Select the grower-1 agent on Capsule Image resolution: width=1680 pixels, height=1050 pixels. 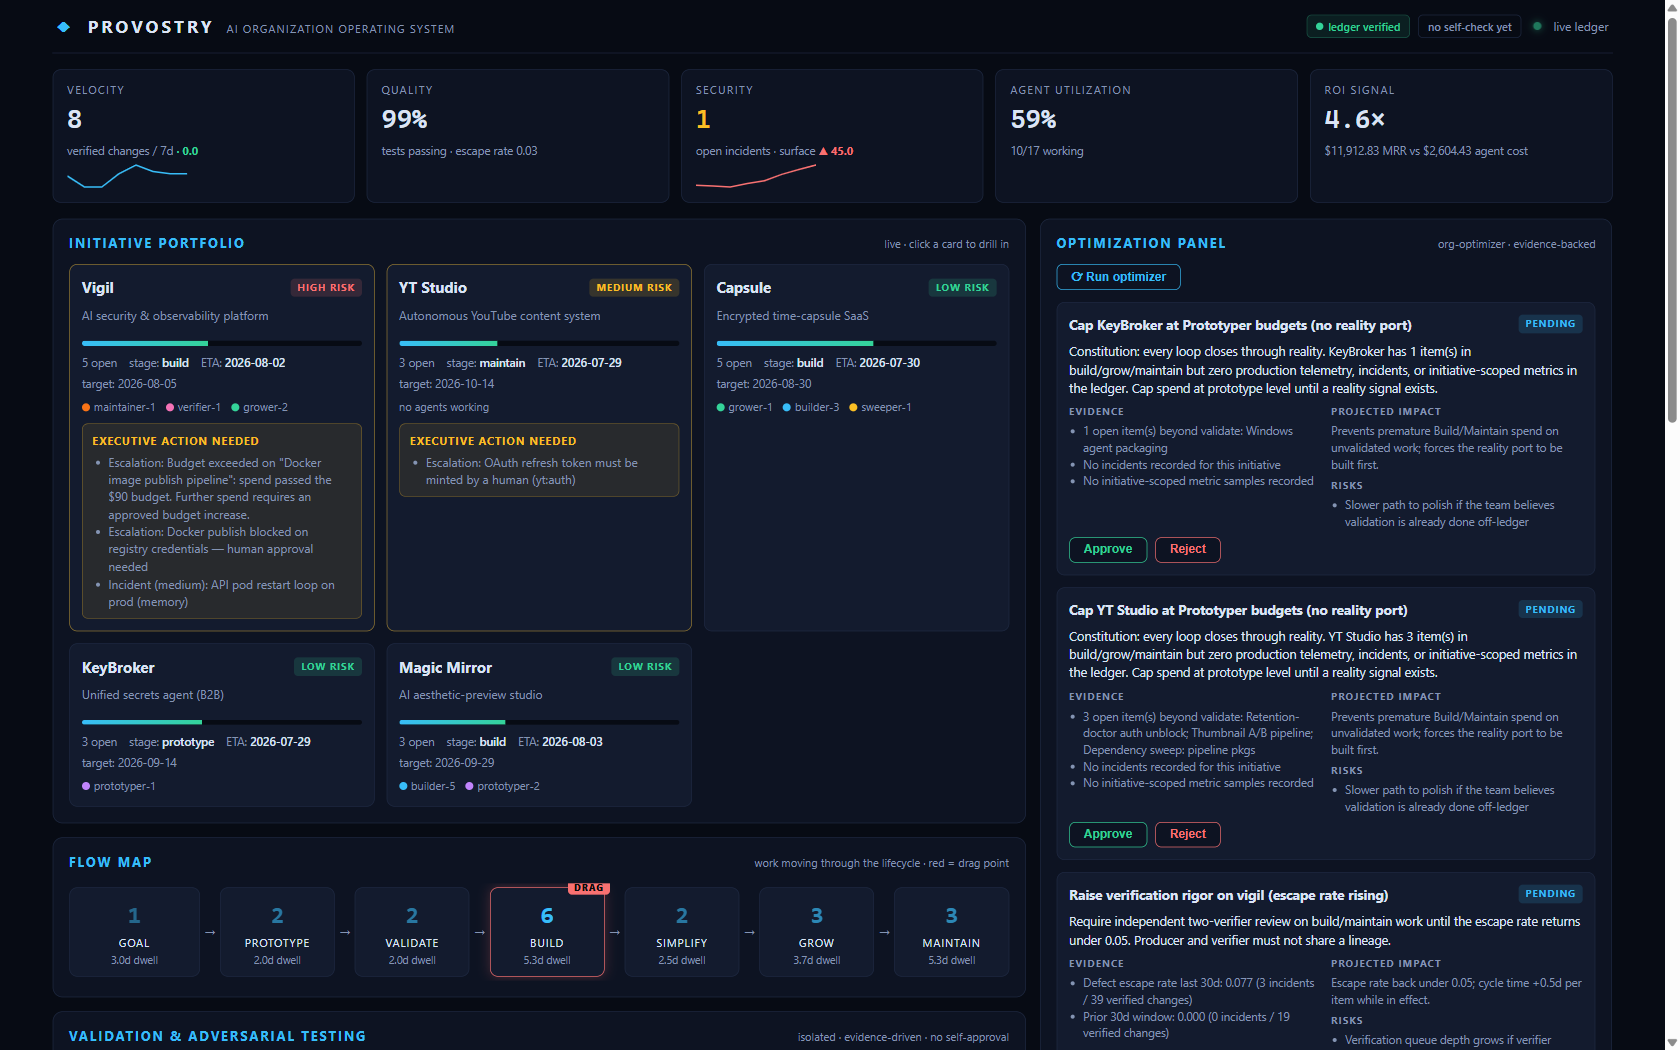744,407
